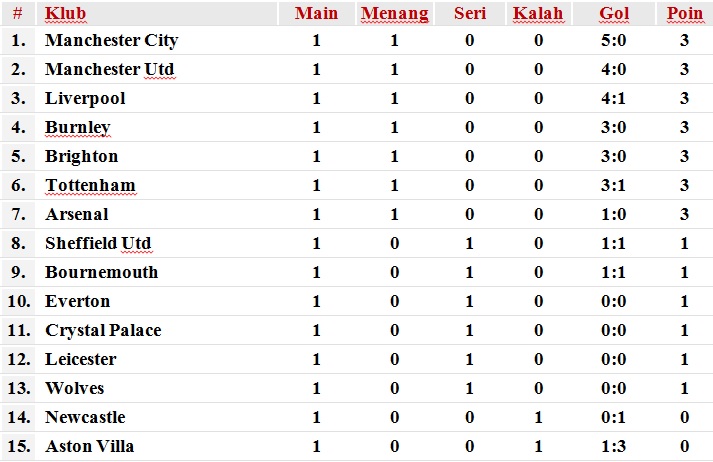Select the Sheffield Utd club name
The width and height of the screenshot is (713, 462).
(98, 243)
